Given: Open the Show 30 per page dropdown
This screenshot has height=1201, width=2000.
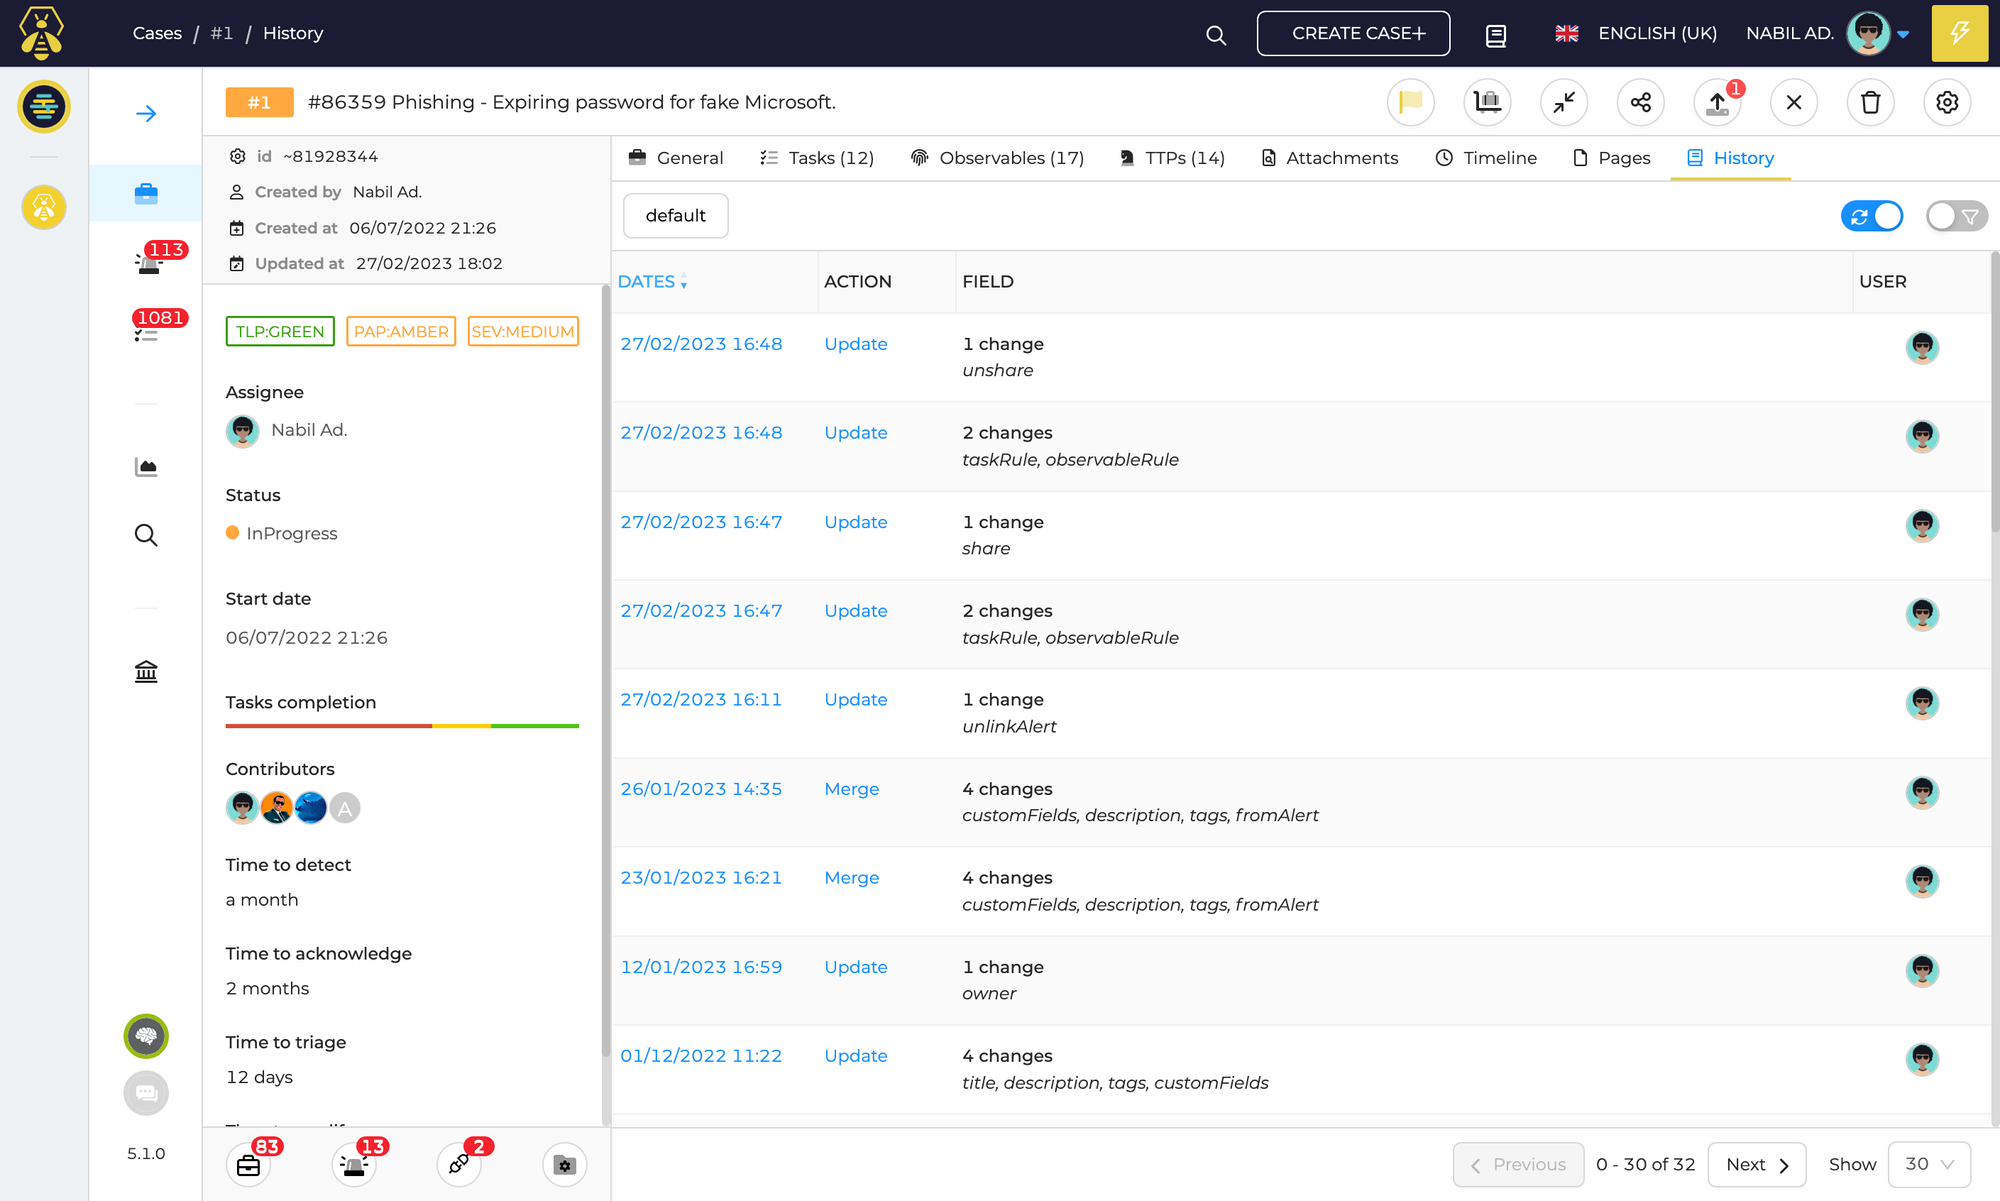Looking at the screenshot, I should coord(1929,1164).
